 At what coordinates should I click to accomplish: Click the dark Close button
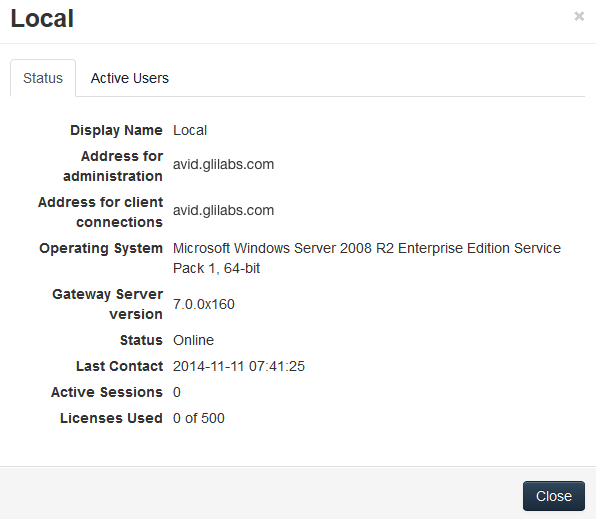553,496
